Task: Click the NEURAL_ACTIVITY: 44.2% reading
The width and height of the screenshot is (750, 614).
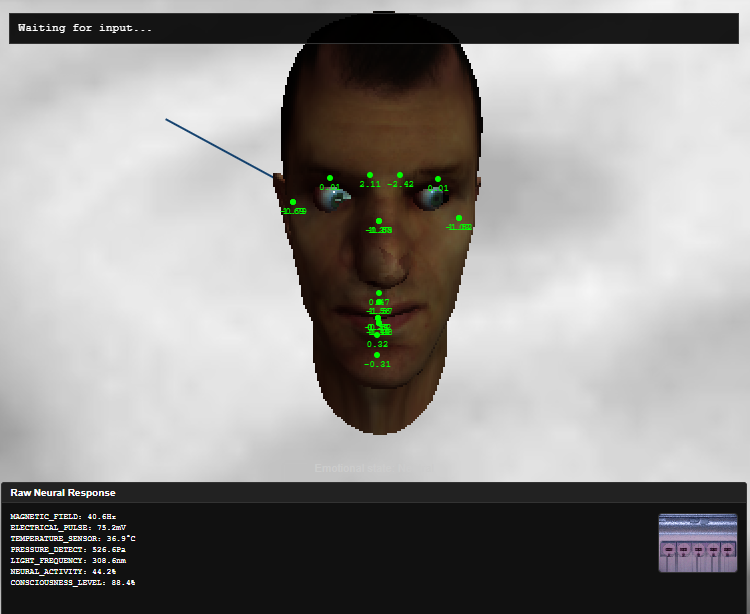Action: coord(63,571)
